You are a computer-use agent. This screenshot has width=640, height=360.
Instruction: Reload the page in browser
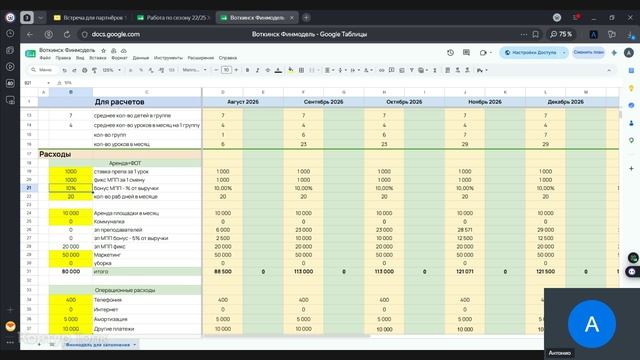(x=67, y=34)
